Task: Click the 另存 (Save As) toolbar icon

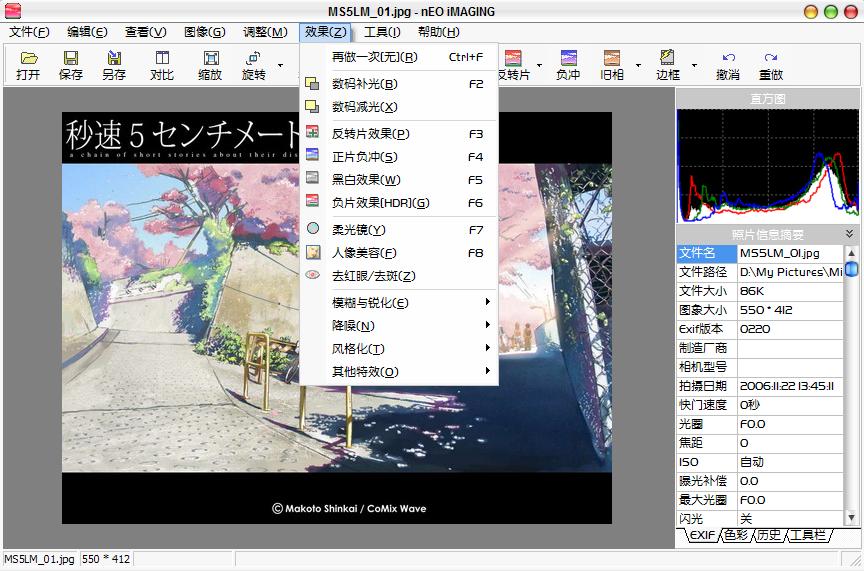Action: [114, 65]
